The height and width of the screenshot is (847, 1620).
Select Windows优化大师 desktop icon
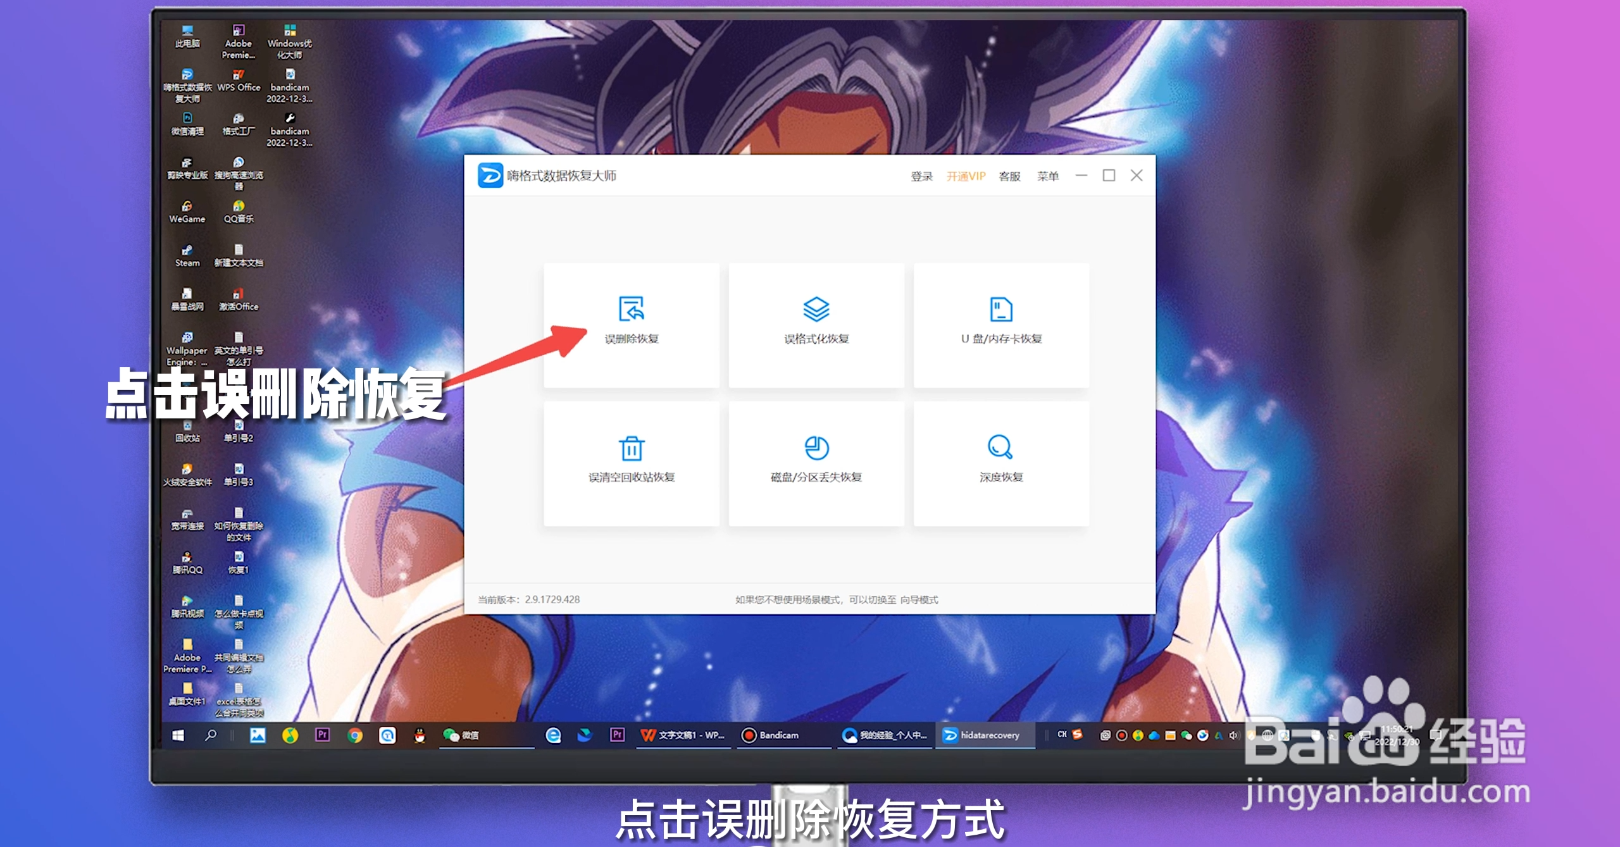pyautogui.click(x=290, y=42)
